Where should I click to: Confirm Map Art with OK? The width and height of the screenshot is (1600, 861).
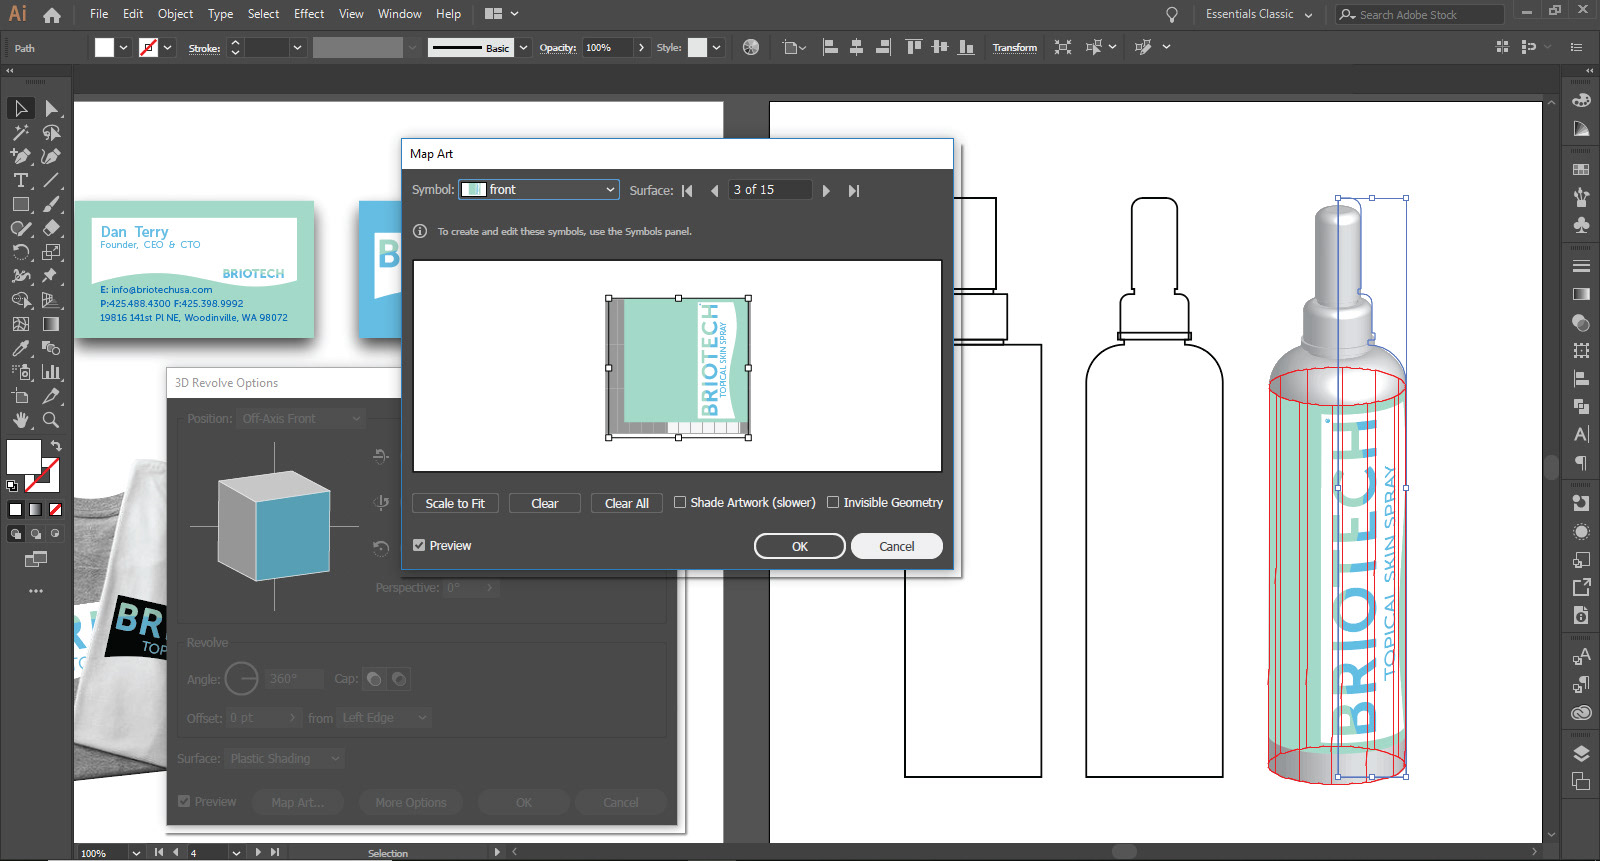(x=800, y=546)
